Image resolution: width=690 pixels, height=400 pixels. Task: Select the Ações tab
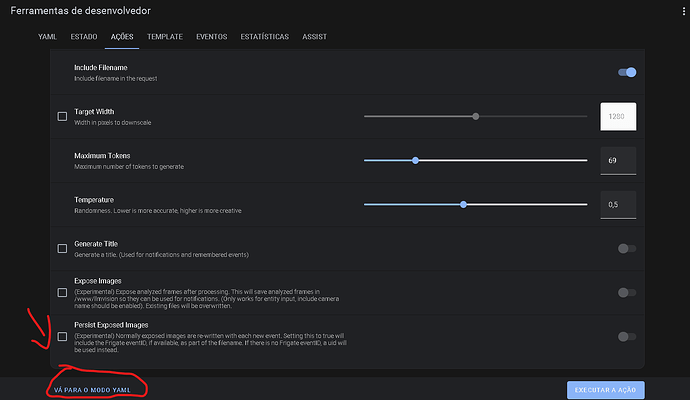pyautogui.click(x=122, y=37)
